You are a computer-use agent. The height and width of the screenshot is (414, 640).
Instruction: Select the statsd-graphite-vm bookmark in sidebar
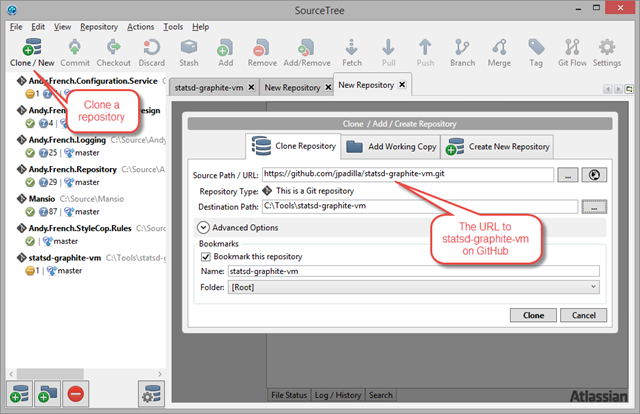[64, 258]
